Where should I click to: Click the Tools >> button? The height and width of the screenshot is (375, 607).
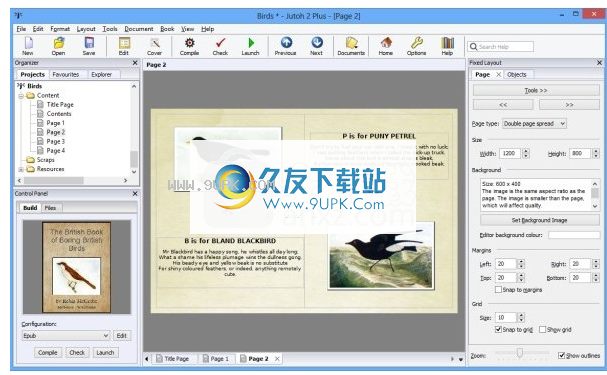coord(536,90)
